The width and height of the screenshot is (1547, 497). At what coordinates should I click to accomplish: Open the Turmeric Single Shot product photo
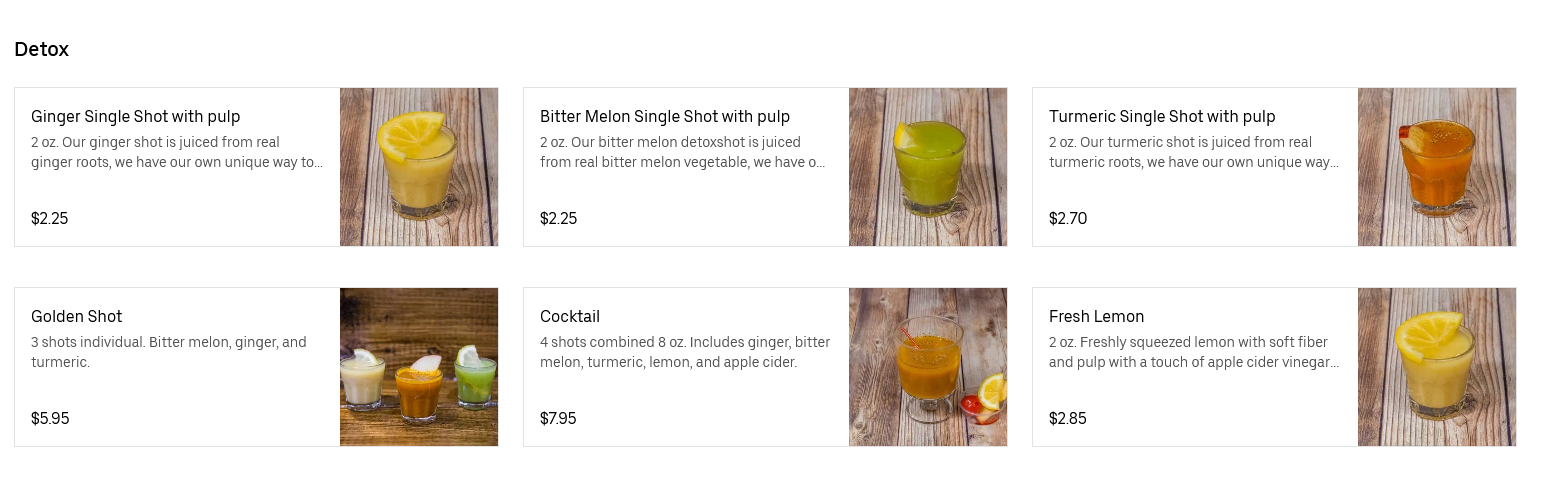pyautogui.click(x=1437, y=167)
